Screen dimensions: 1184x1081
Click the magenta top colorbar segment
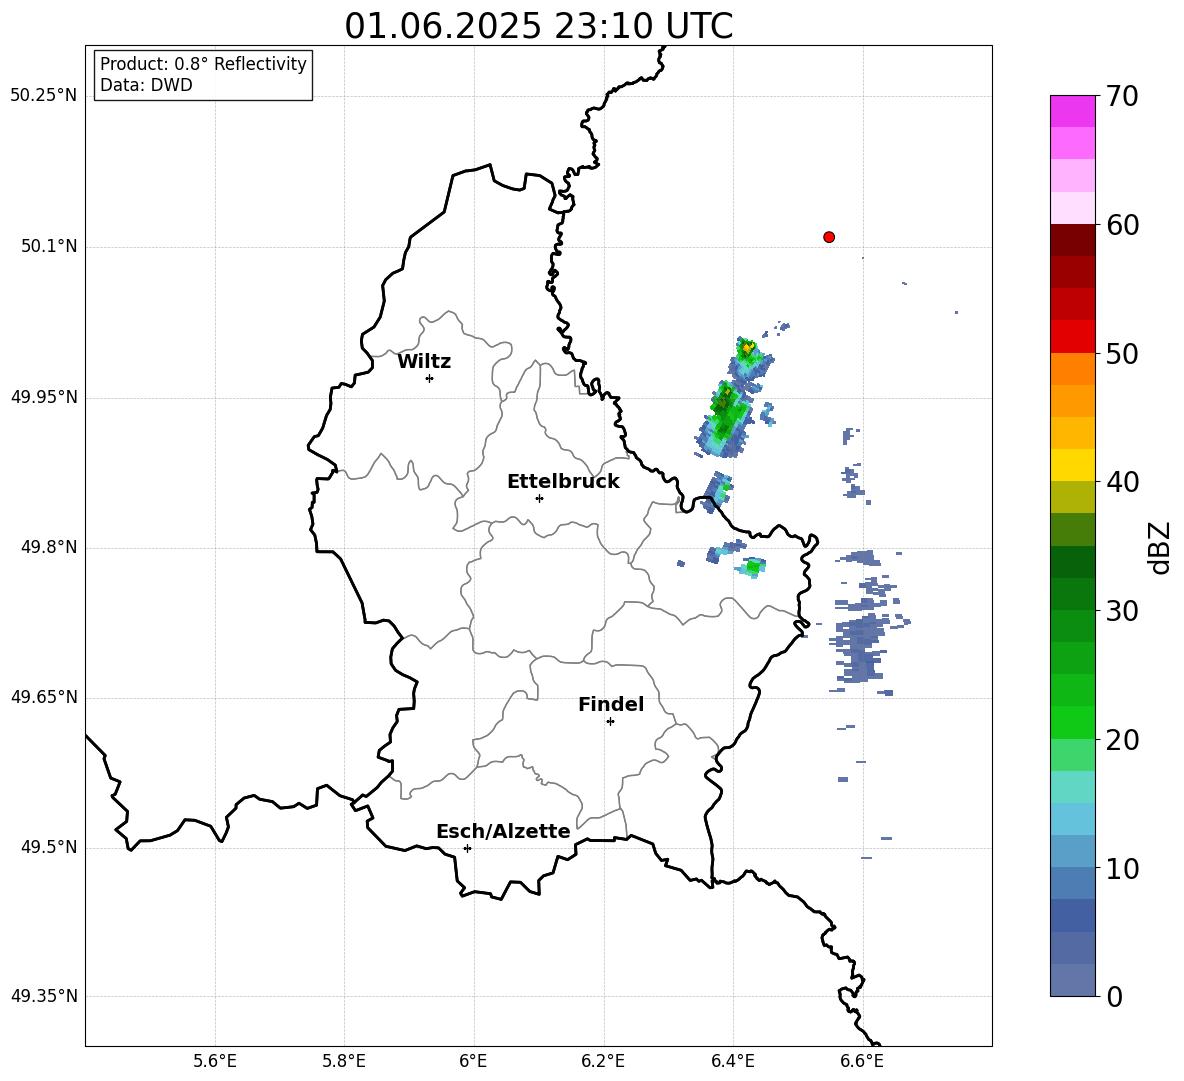click(x=1072, y=111)
